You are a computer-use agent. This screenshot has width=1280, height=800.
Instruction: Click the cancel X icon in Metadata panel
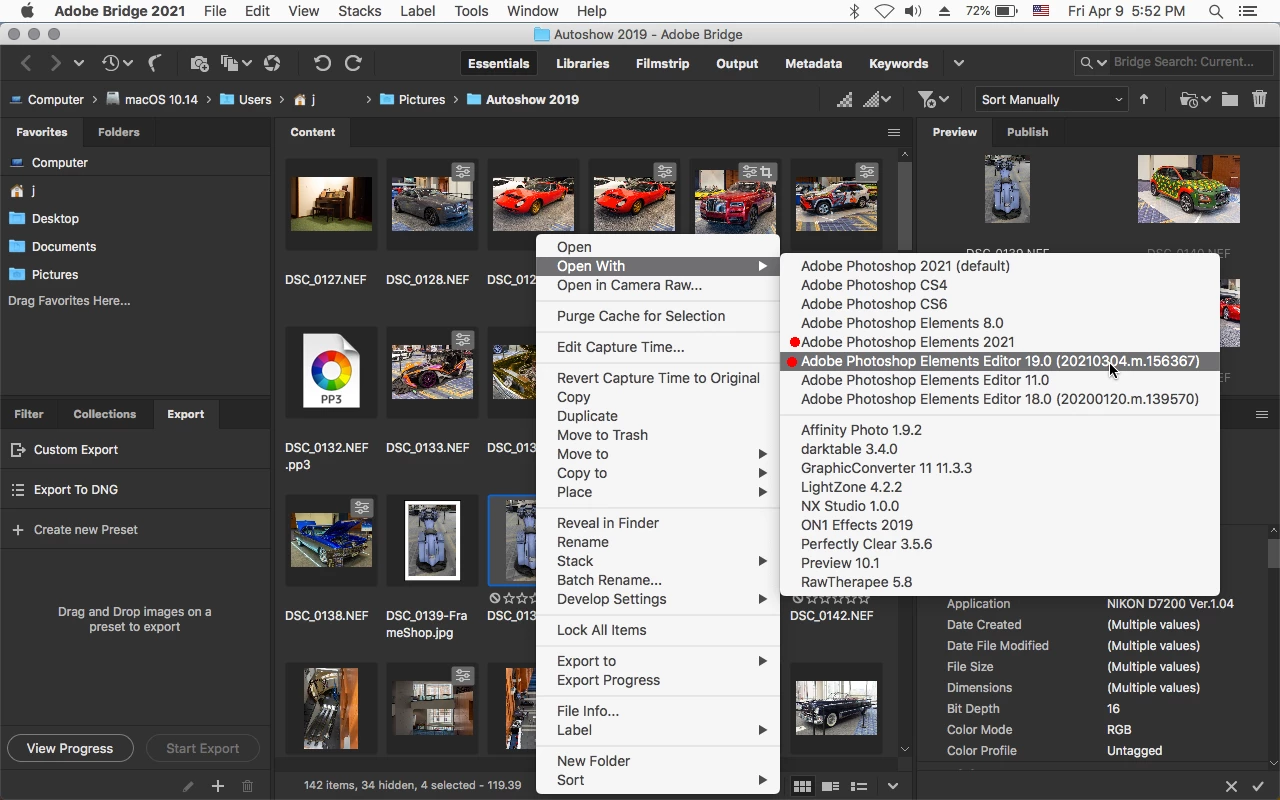[x=1231, y=787]
